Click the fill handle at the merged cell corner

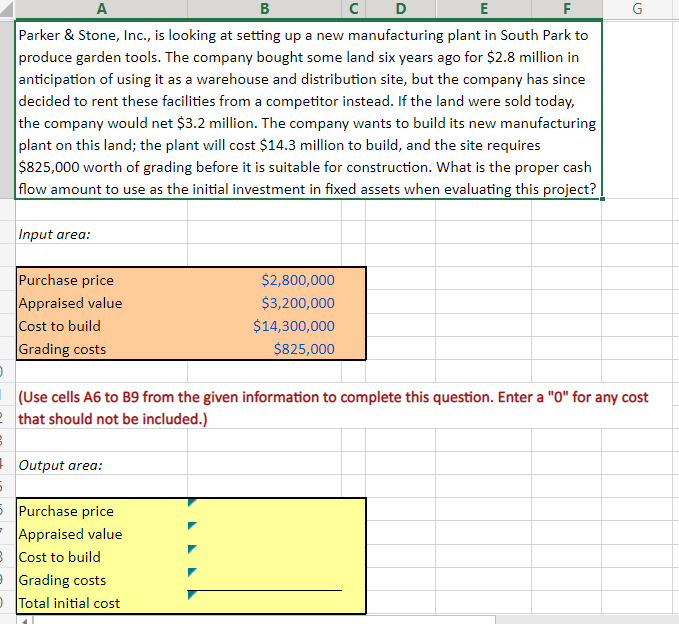click(x=602, y=199)
